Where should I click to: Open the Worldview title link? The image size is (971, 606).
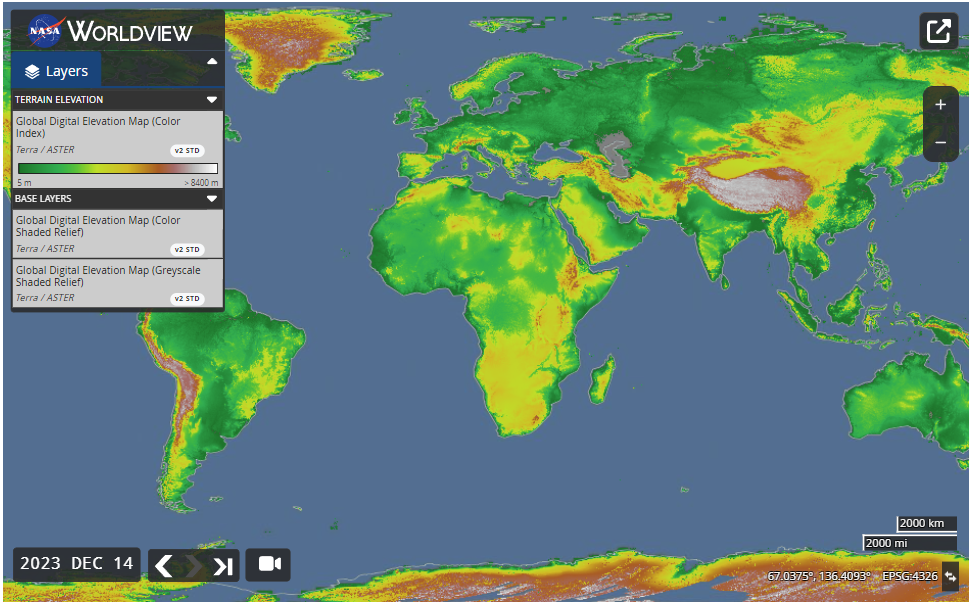(x=130, y=31)
